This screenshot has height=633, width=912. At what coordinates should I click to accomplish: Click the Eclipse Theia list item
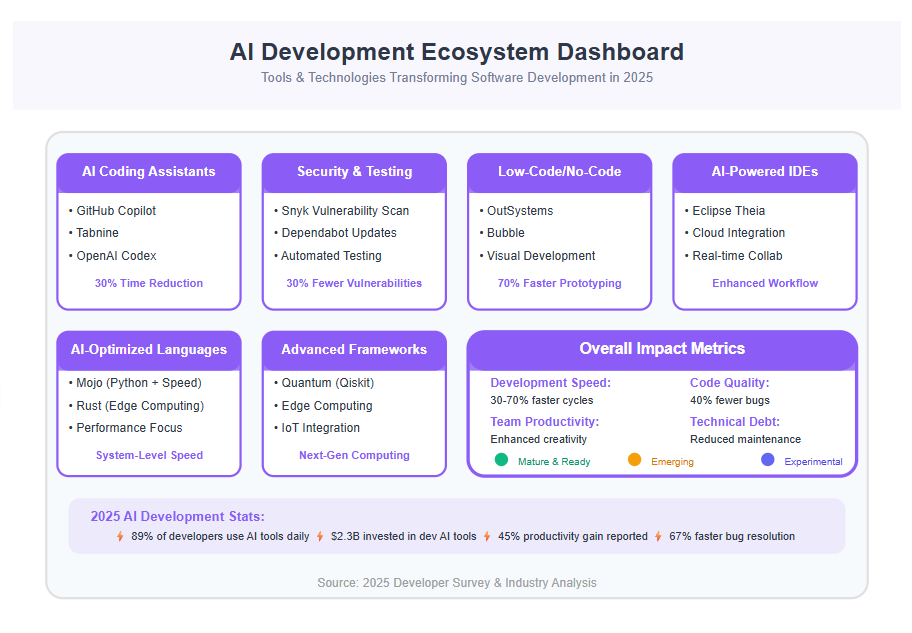pyautogui.click(x=725, y=211)
